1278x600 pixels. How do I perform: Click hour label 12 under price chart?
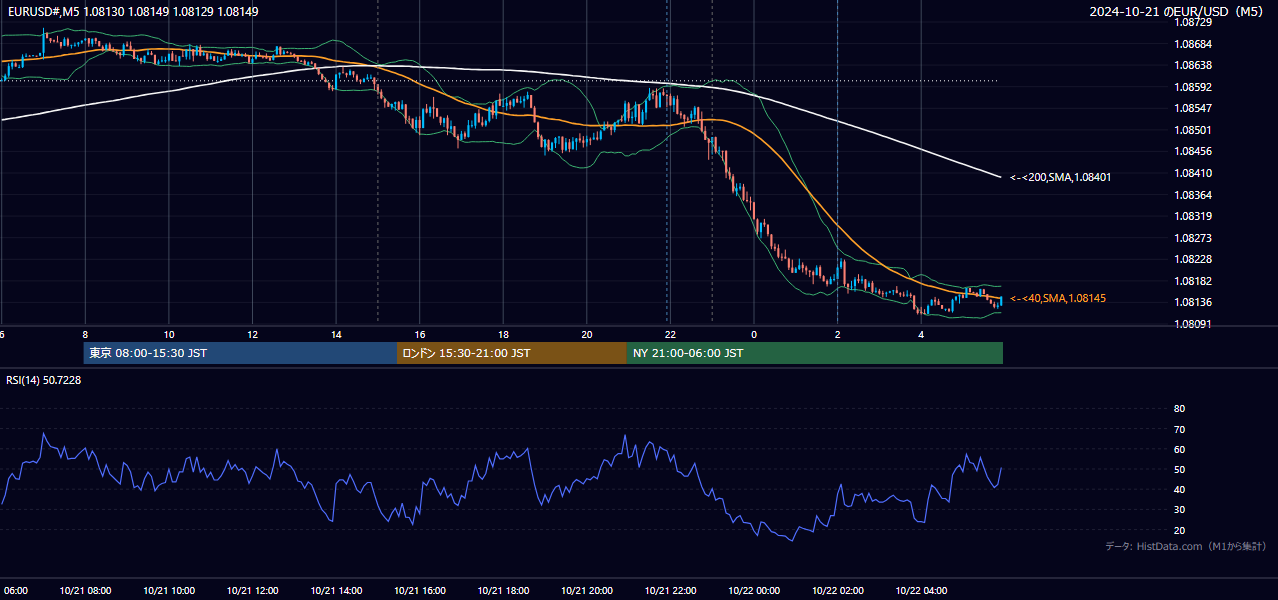coord(252,334)
